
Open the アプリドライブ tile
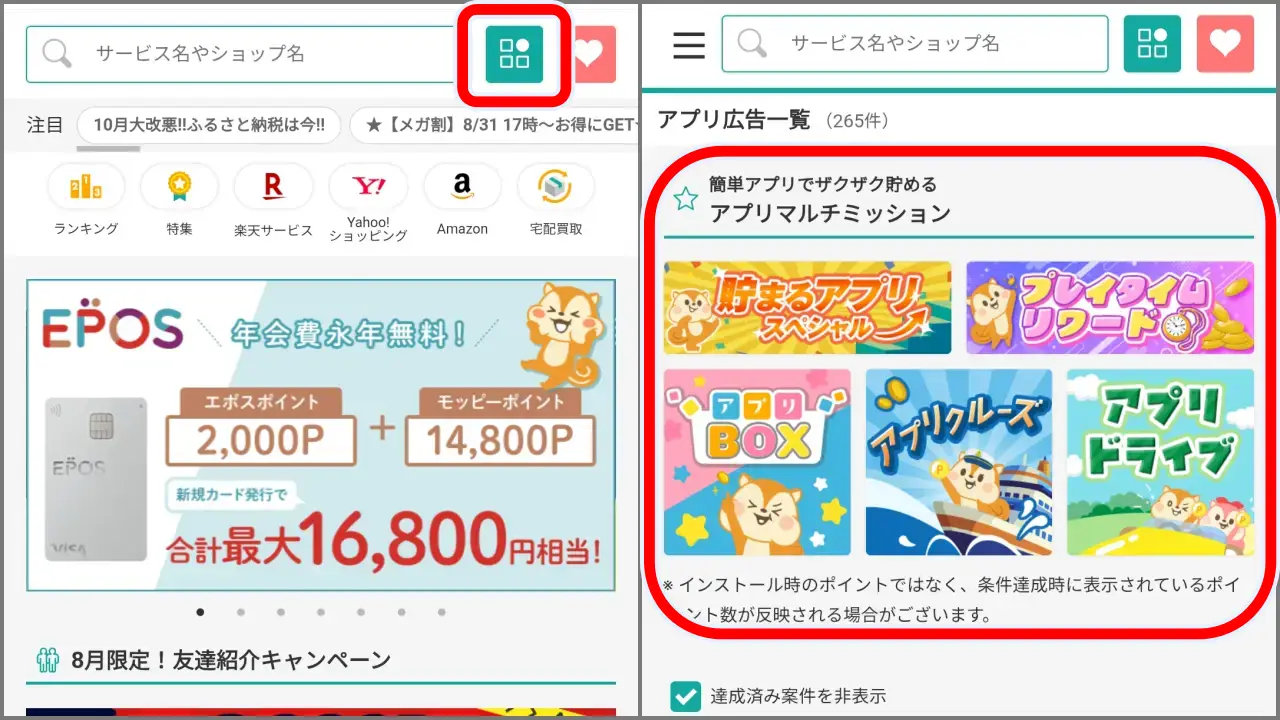click(1160, 462)
